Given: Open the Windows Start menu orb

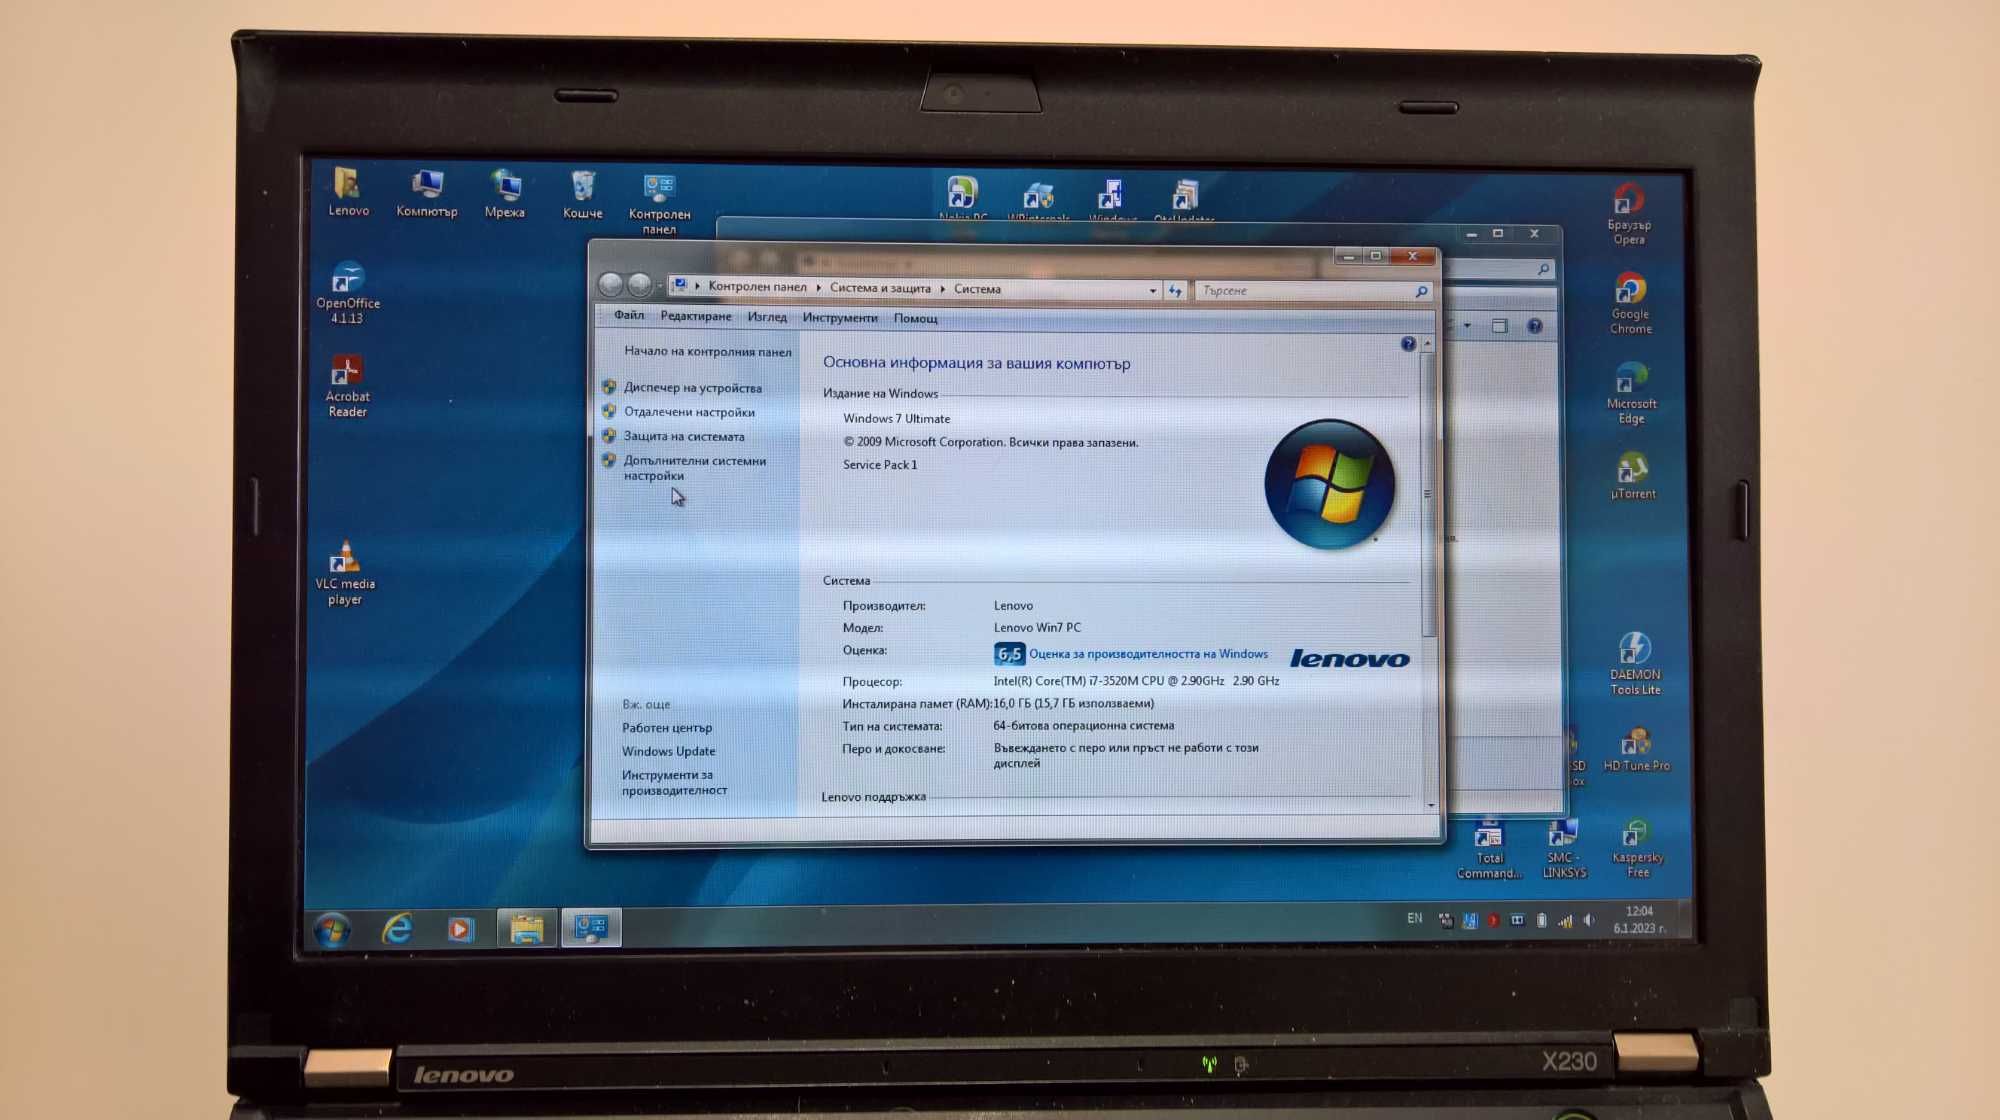Looking at the screenshot, I should pyautogui.click(x=333, y=930).
